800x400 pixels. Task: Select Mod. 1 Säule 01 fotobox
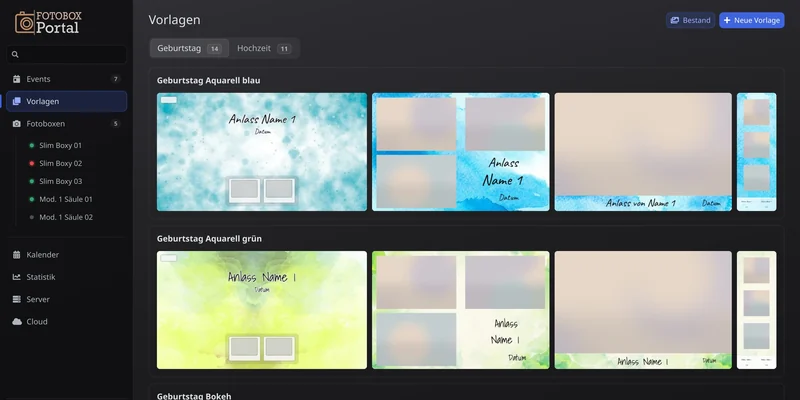(x=66, y=199)
